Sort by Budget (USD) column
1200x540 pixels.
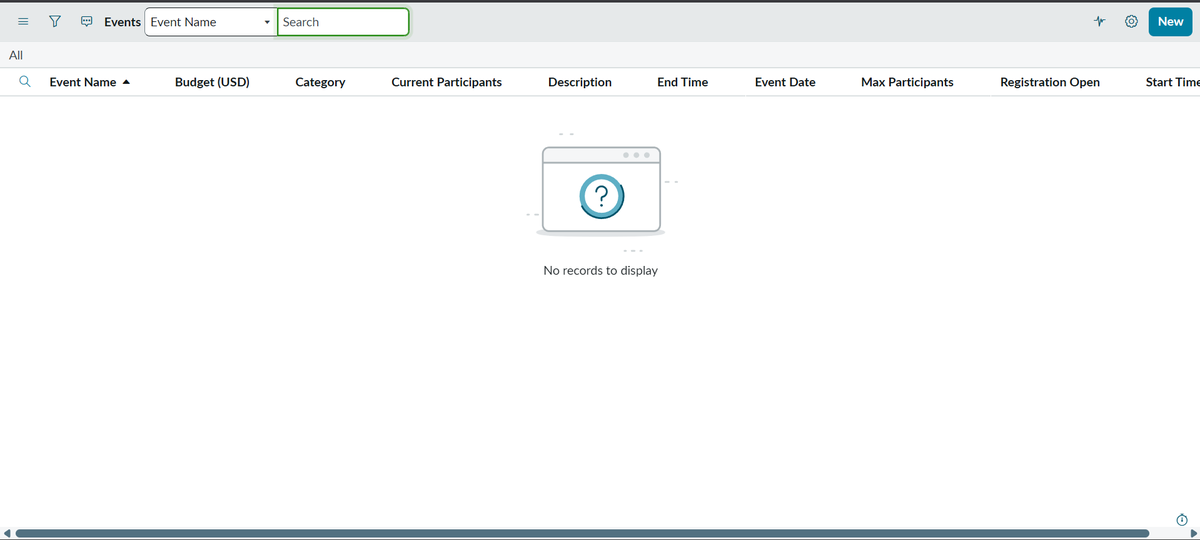pyautogui.click(x=212, y=82)
